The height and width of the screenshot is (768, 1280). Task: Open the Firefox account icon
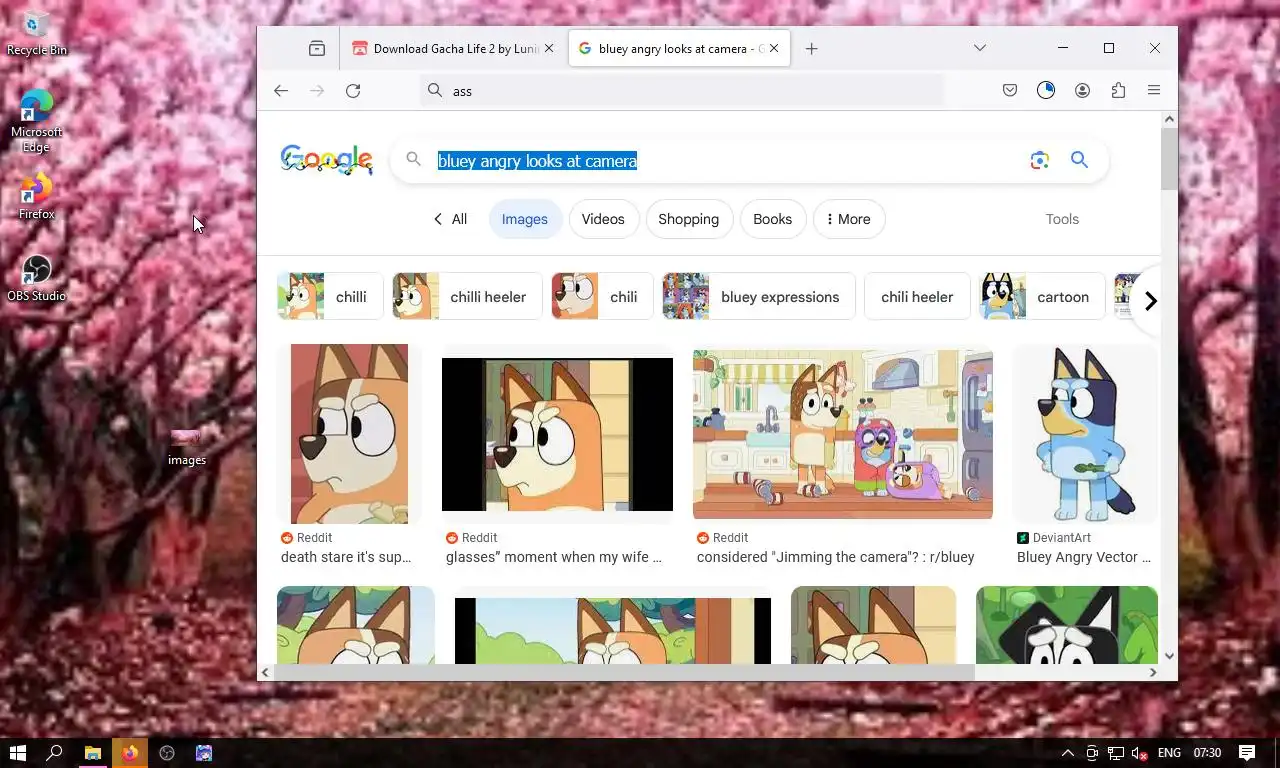coord(1082,91)
